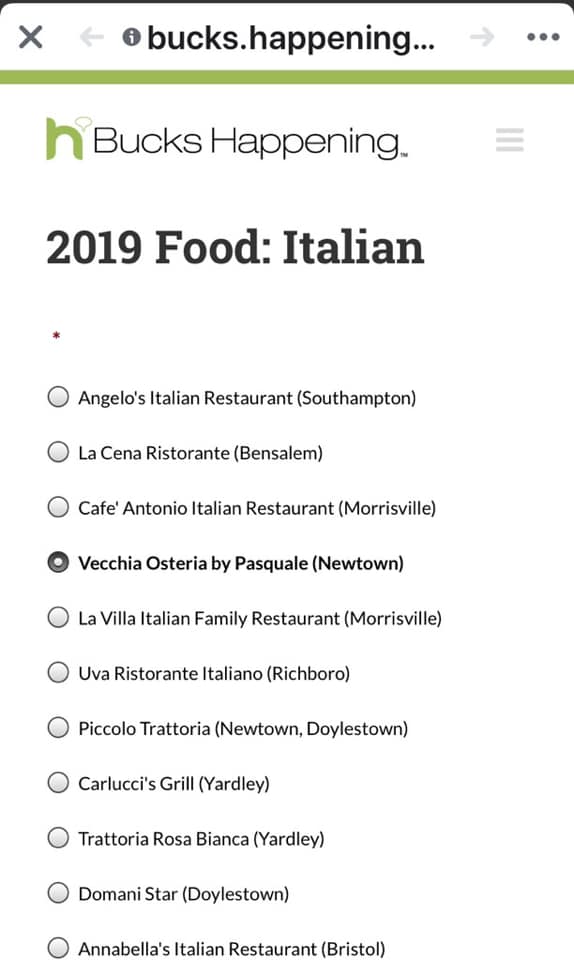Open the hamburger navigation menu
This screenshot has height=960, width=574.
pos(510,140)
